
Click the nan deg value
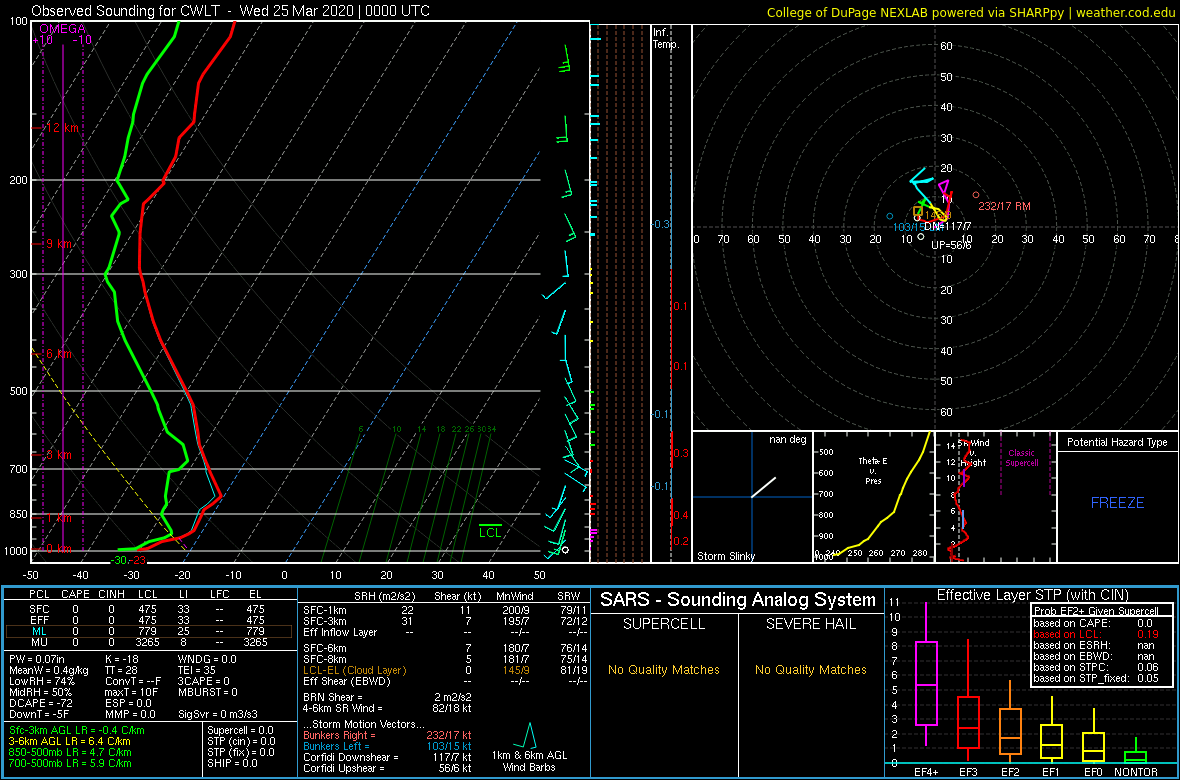click(x=787, y=440)
